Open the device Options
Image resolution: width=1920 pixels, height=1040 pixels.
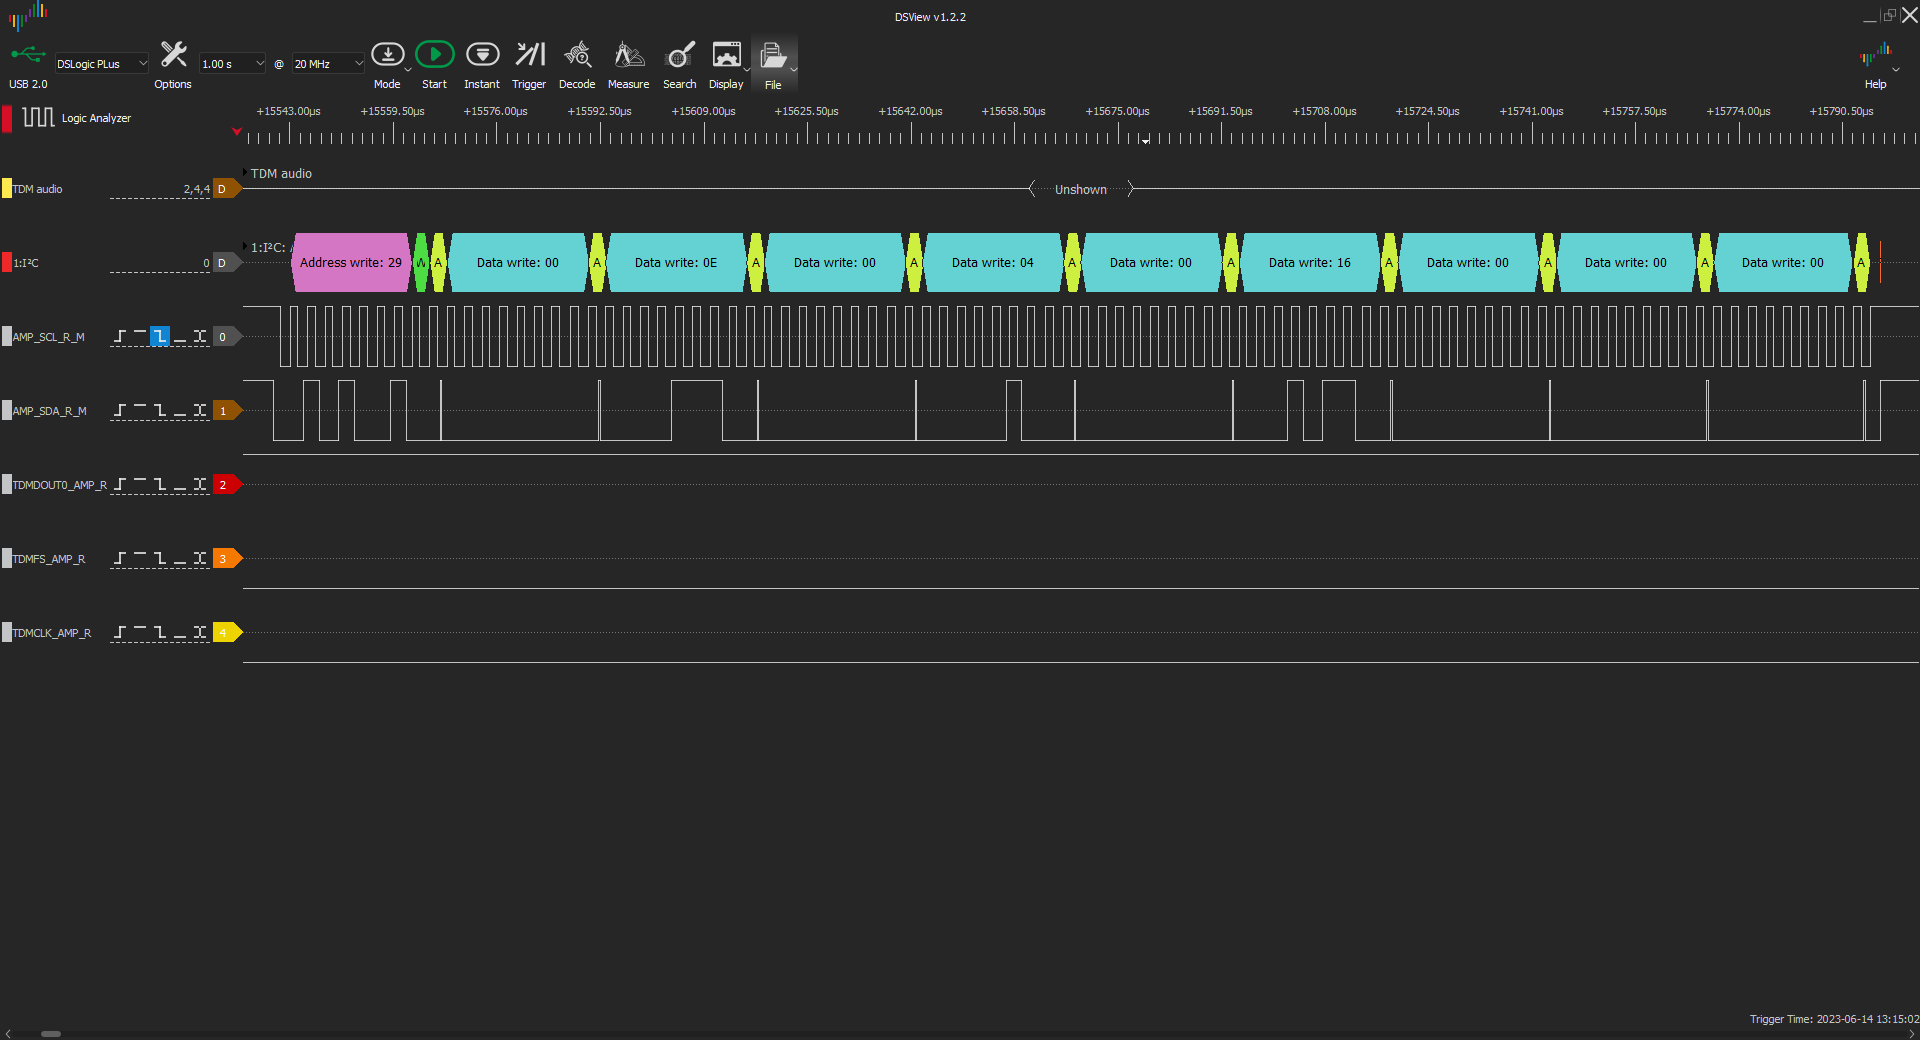pos(173,65)
